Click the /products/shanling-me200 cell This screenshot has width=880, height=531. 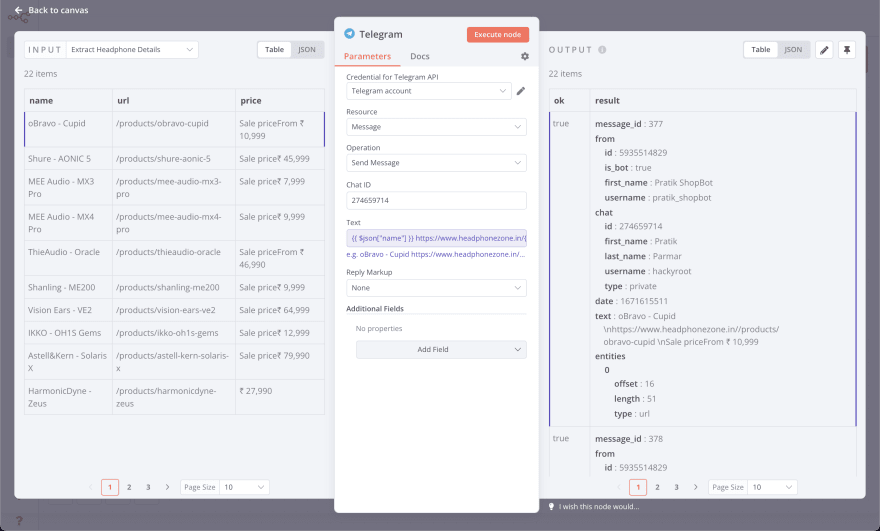click(174, 287)
